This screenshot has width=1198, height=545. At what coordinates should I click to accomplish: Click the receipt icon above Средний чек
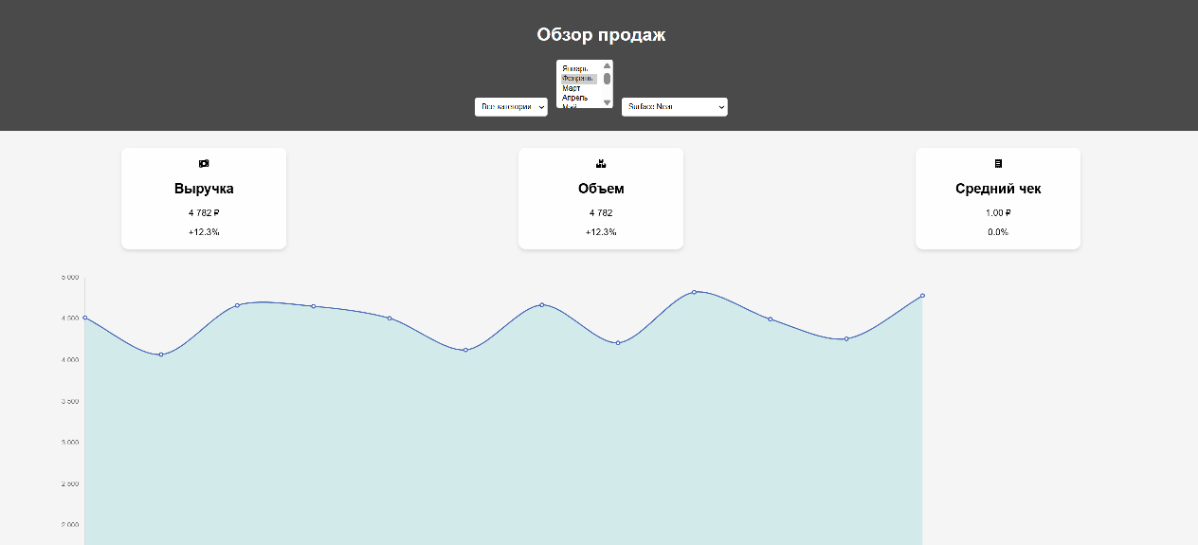[x=998, y=163]
